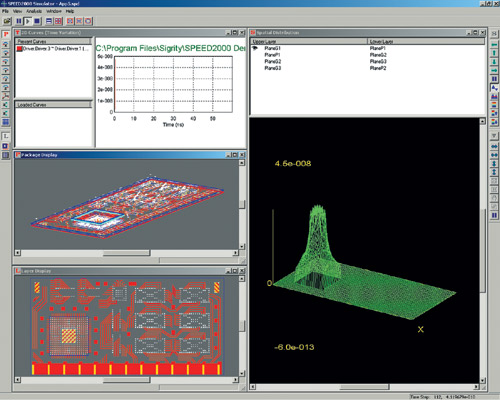Click the horizontal compress arrows icon
The width and height of the screenshot is (500, 400).
pos(494,155)
